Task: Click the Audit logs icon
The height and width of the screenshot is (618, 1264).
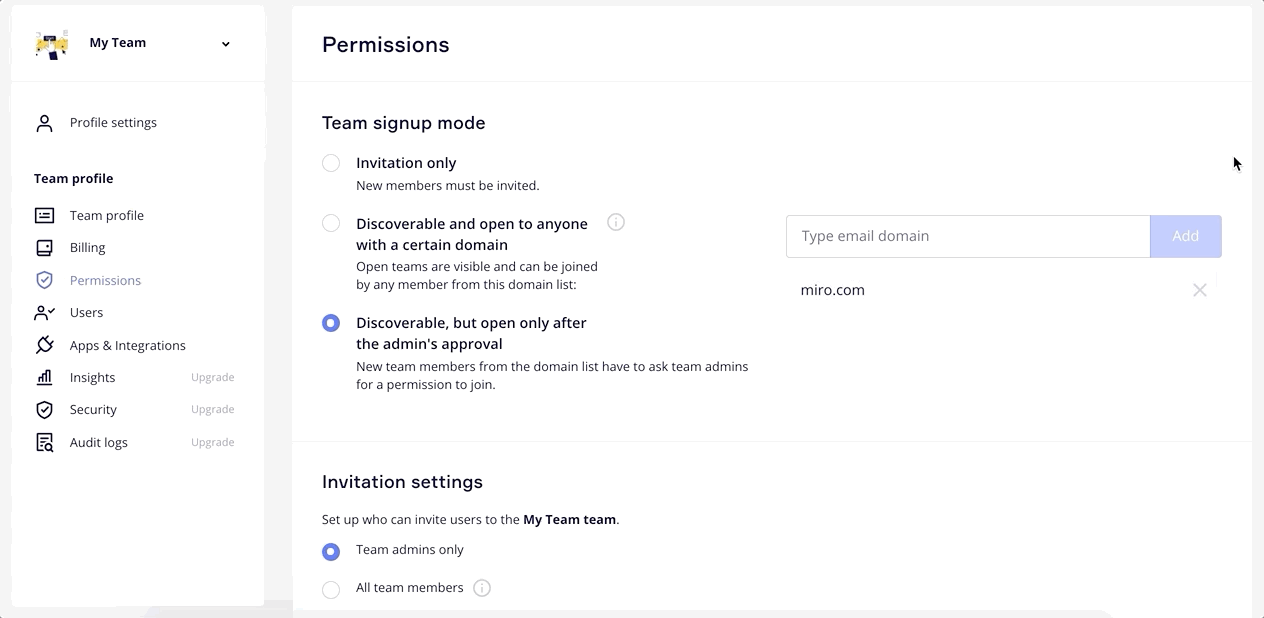Action: click(x=44, y=443)
